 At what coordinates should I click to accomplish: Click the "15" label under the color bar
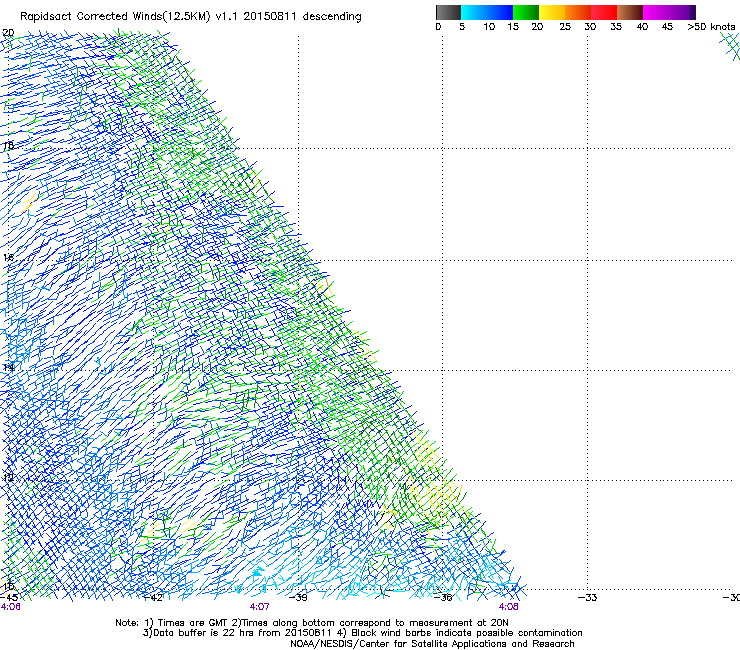click(513, 27)
